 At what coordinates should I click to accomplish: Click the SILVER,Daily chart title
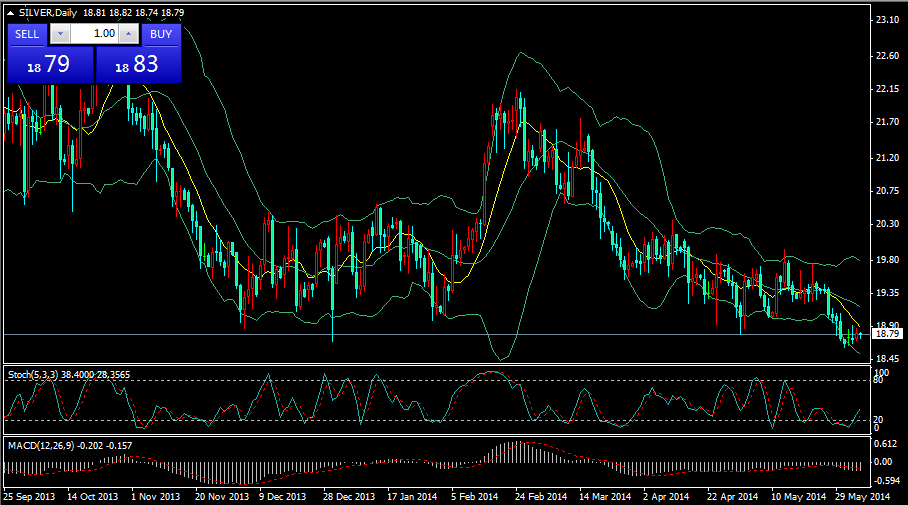click(x=48, y=13)
